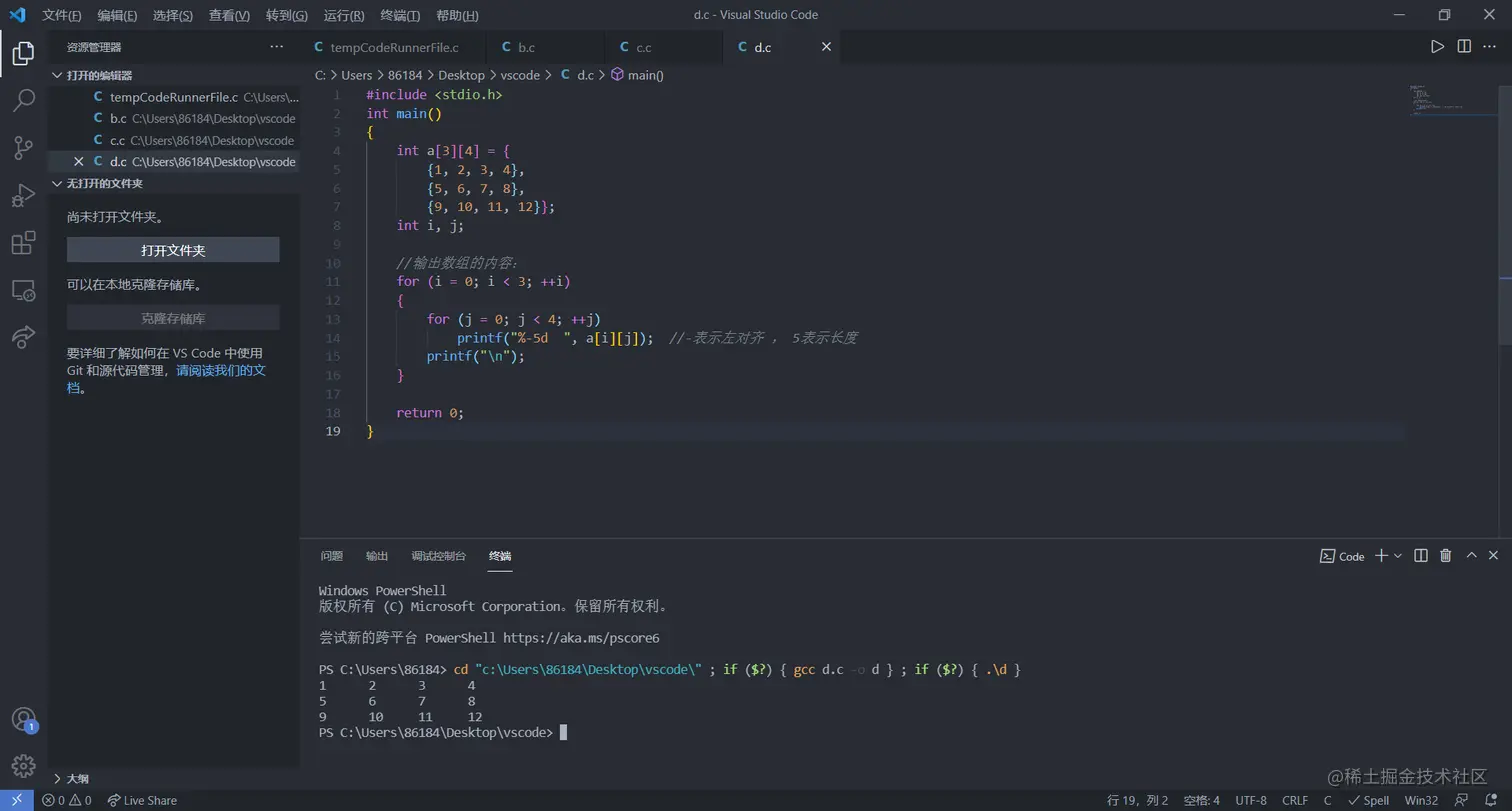Open the Extensions view

[x=23, y=243]
